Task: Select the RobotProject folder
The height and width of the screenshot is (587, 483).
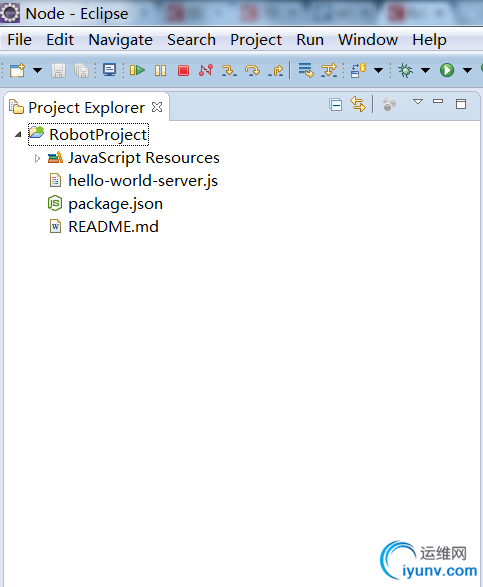Action: coord(89,135)
